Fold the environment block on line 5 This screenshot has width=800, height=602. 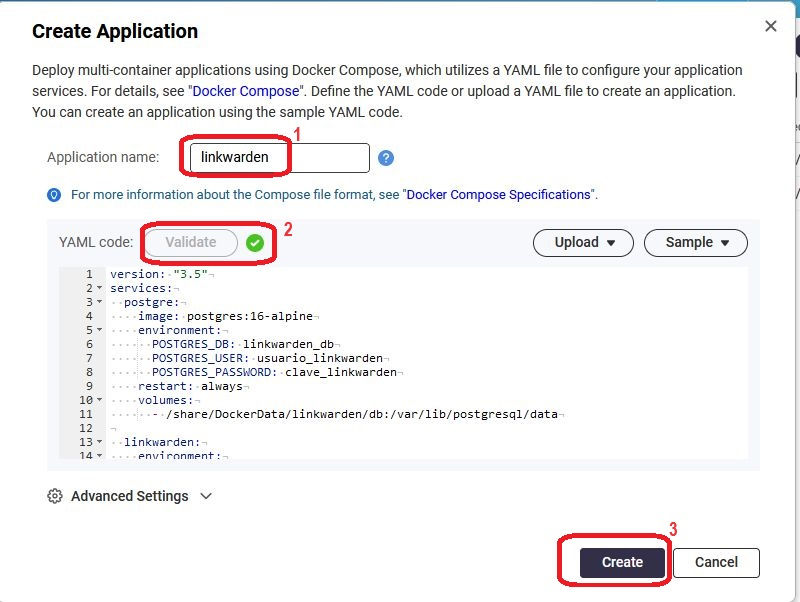(x=99, y=330)
